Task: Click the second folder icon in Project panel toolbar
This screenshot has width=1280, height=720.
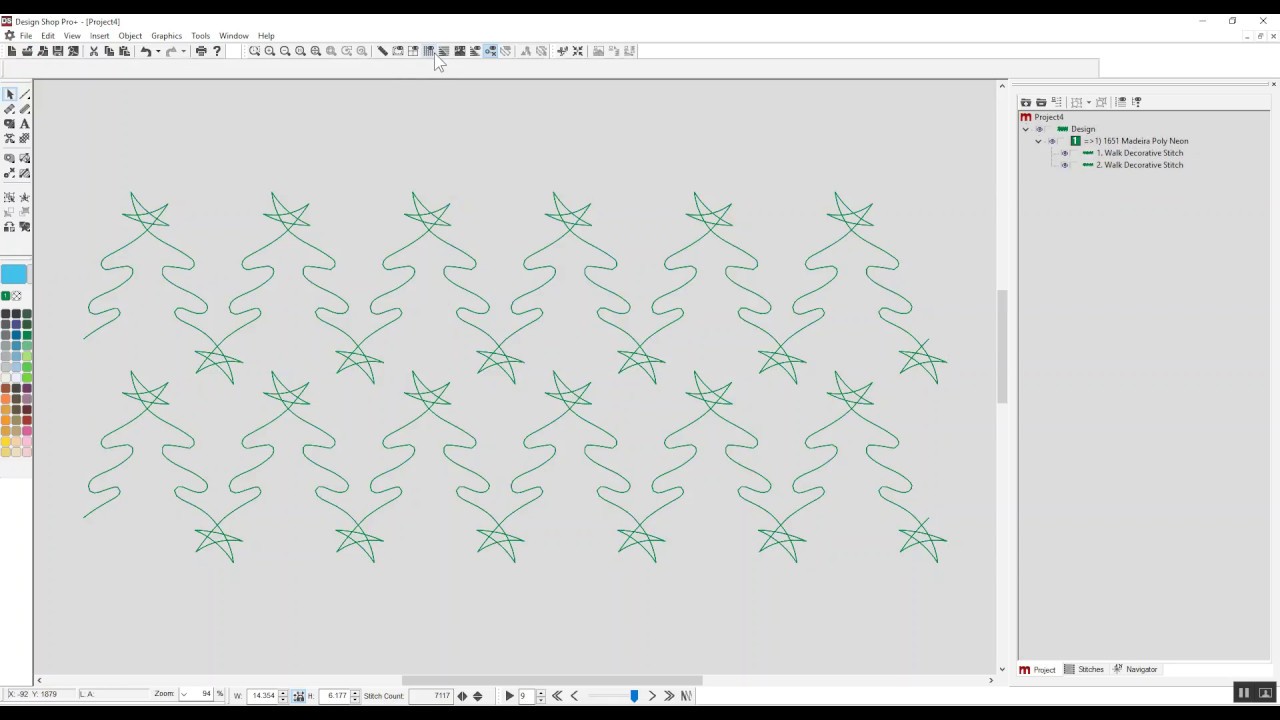Action: click(1041, 102)
